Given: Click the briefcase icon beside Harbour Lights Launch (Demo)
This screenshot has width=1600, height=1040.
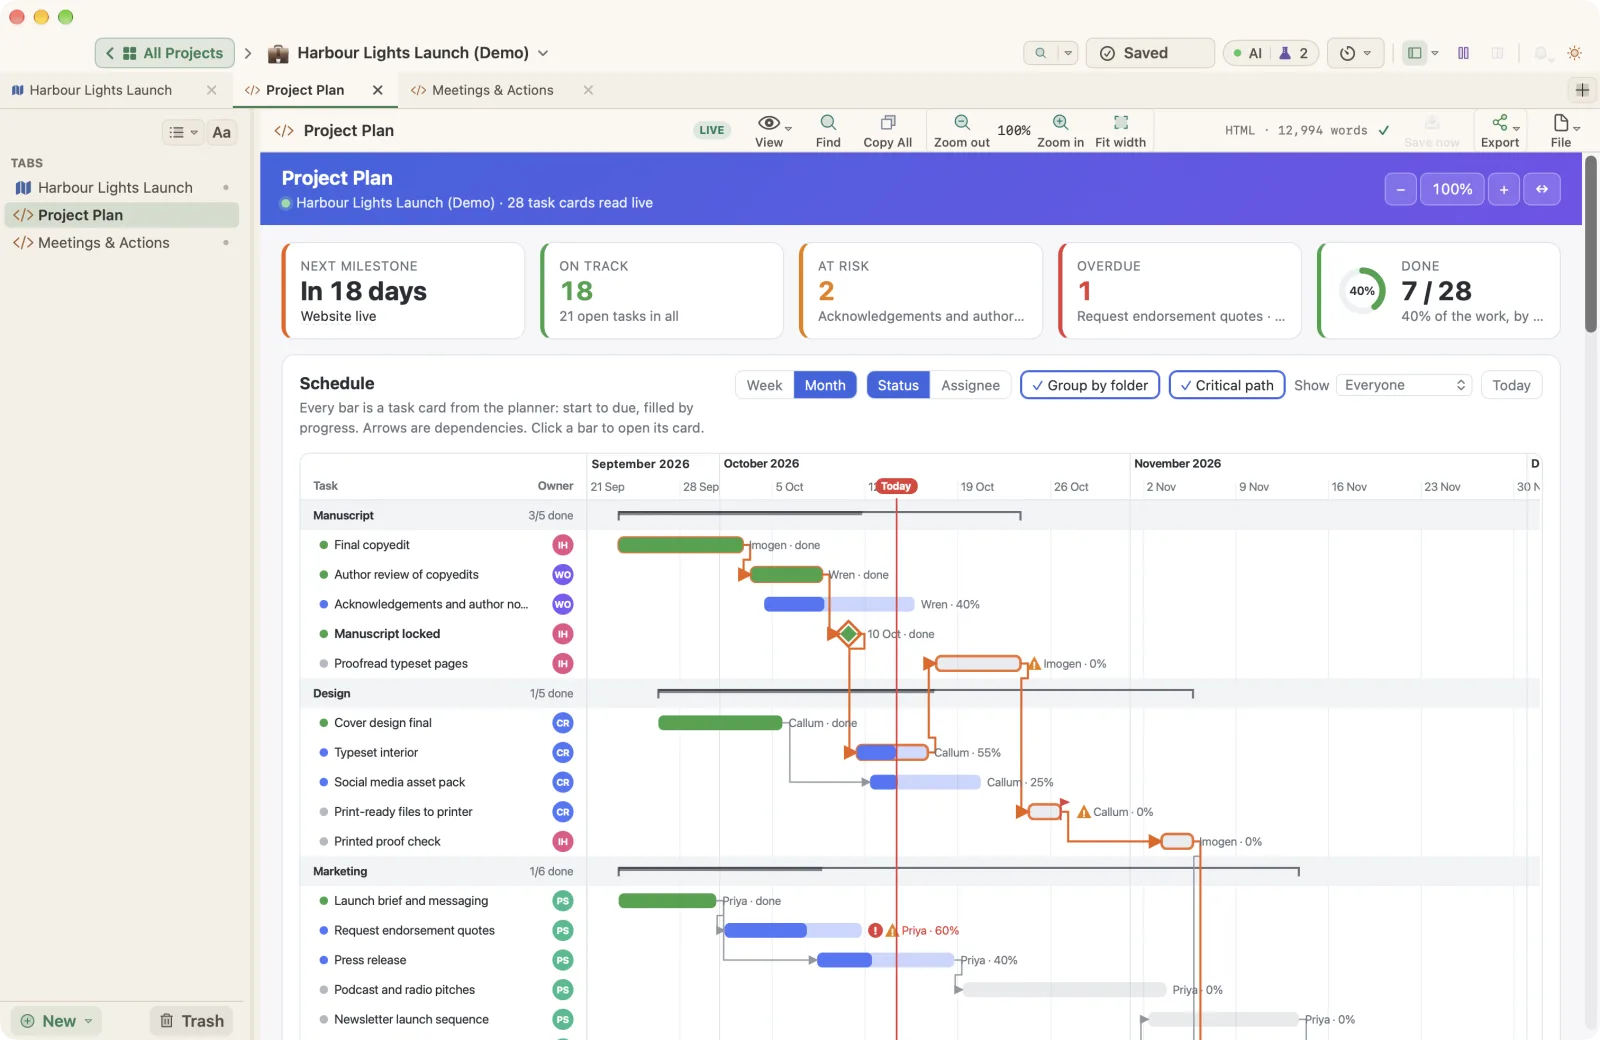Looking at the screenshot, I should [x=278, y=53].
